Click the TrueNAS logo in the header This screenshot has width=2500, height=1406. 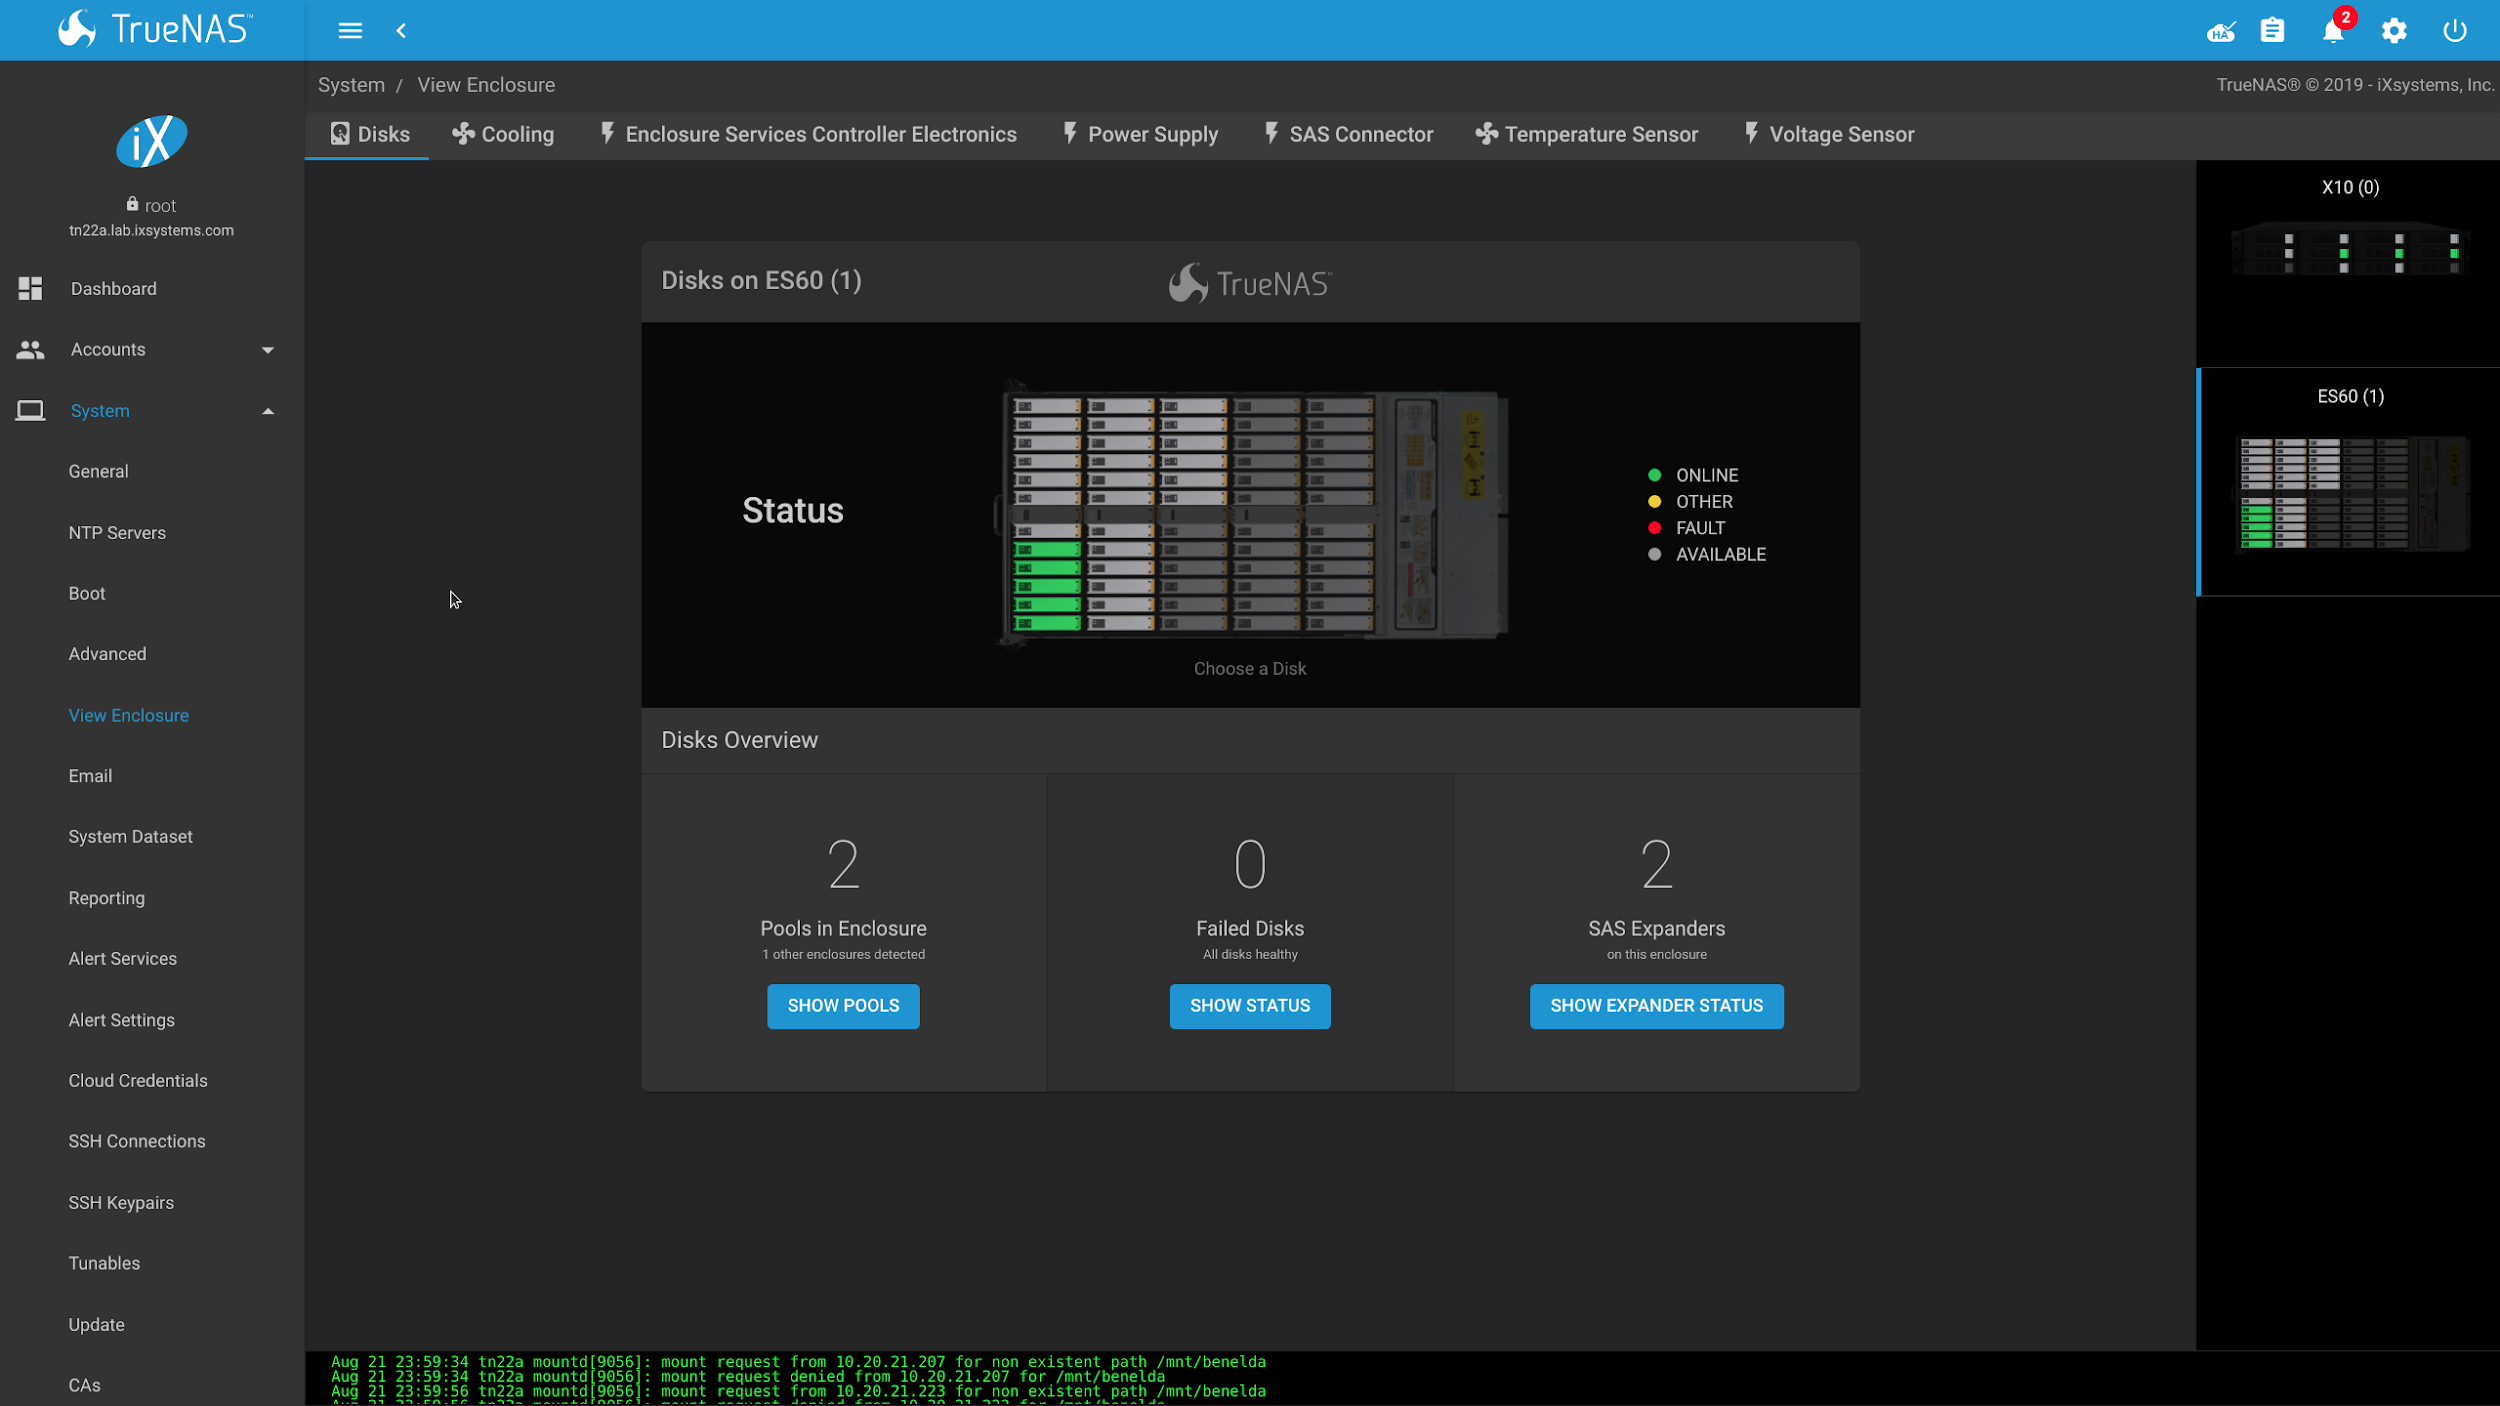[152, 29]
